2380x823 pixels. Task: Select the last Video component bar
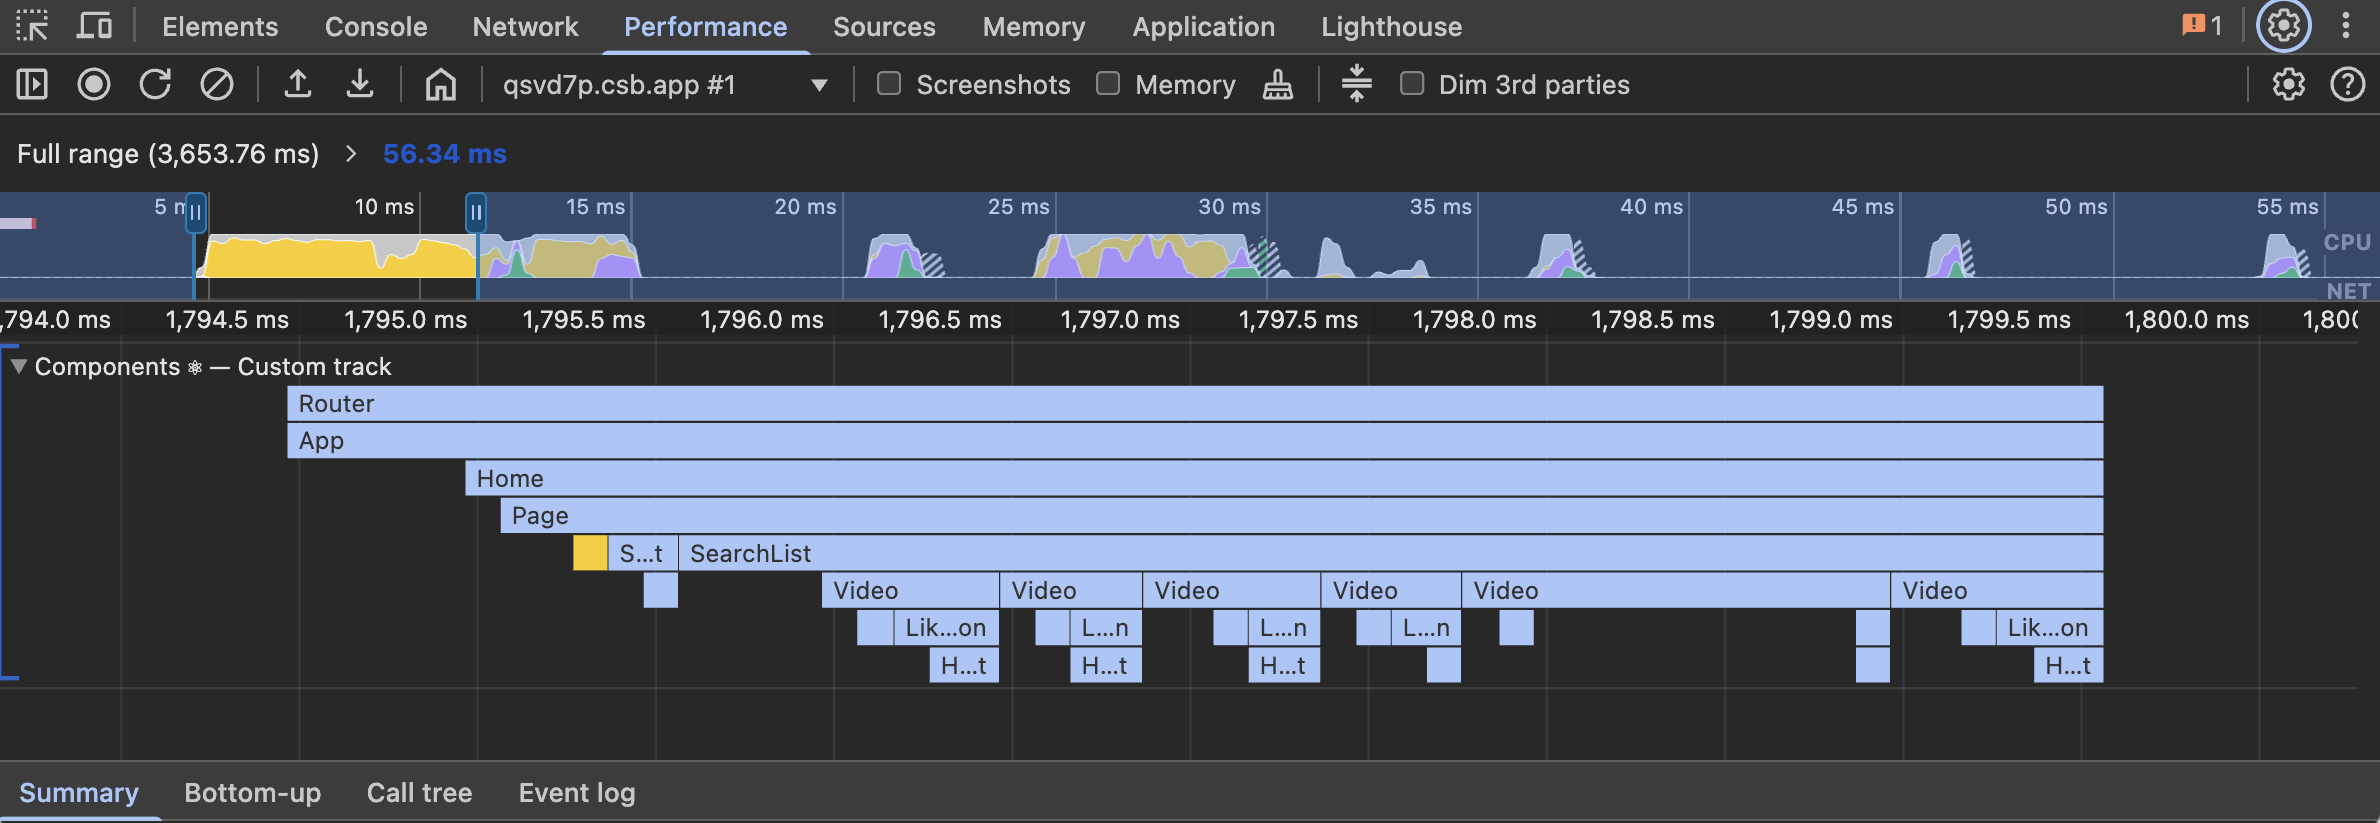(1997, 590)
